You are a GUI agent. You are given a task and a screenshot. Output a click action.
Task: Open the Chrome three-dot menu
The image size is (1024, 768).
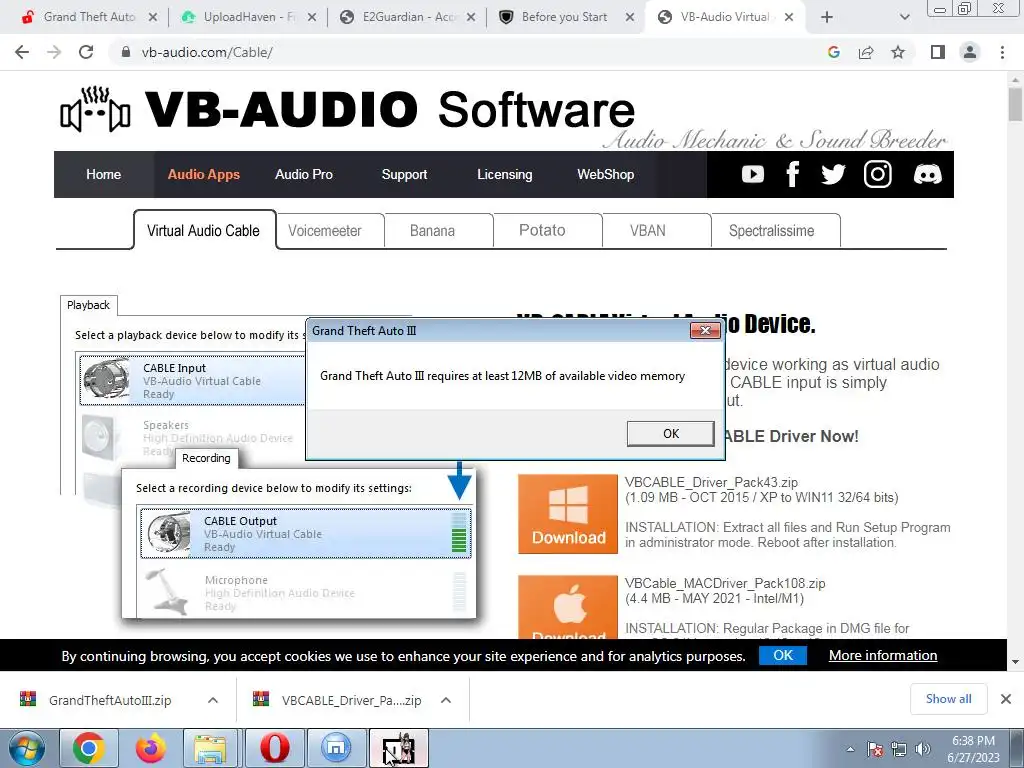tap(1002, 52)
